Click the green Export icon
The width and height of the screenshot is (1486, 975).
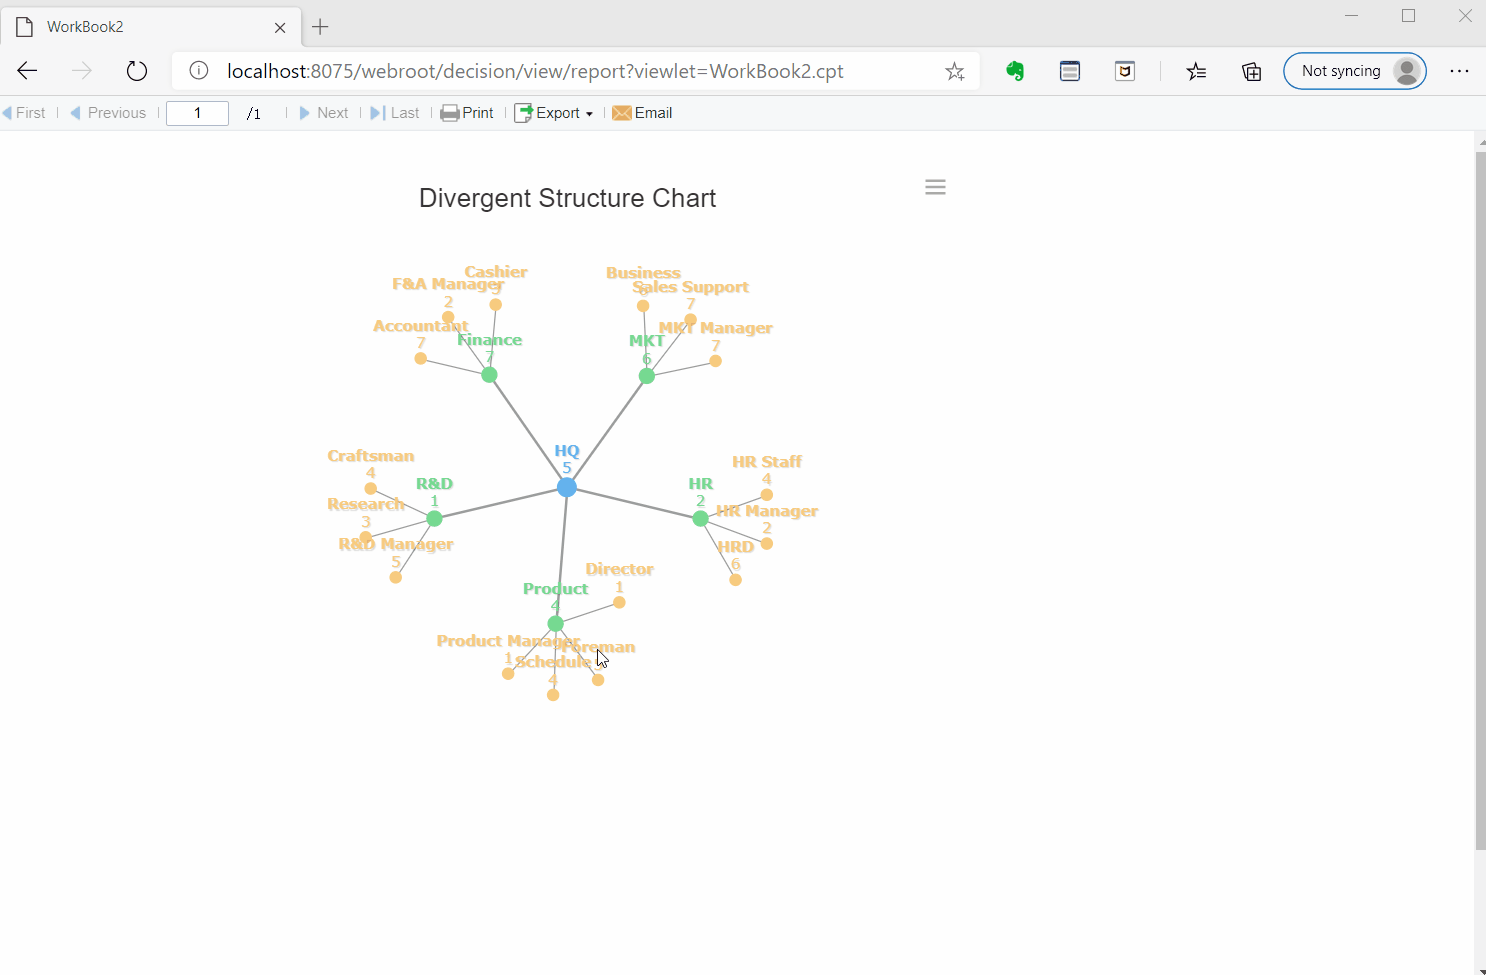click(x=523, y=113)
